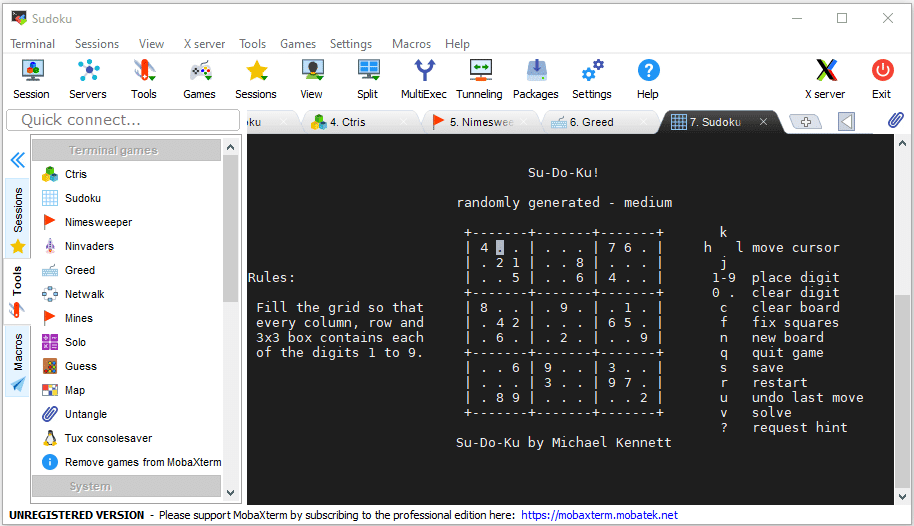Close the 7. Sudoku tab

point(764,121)
